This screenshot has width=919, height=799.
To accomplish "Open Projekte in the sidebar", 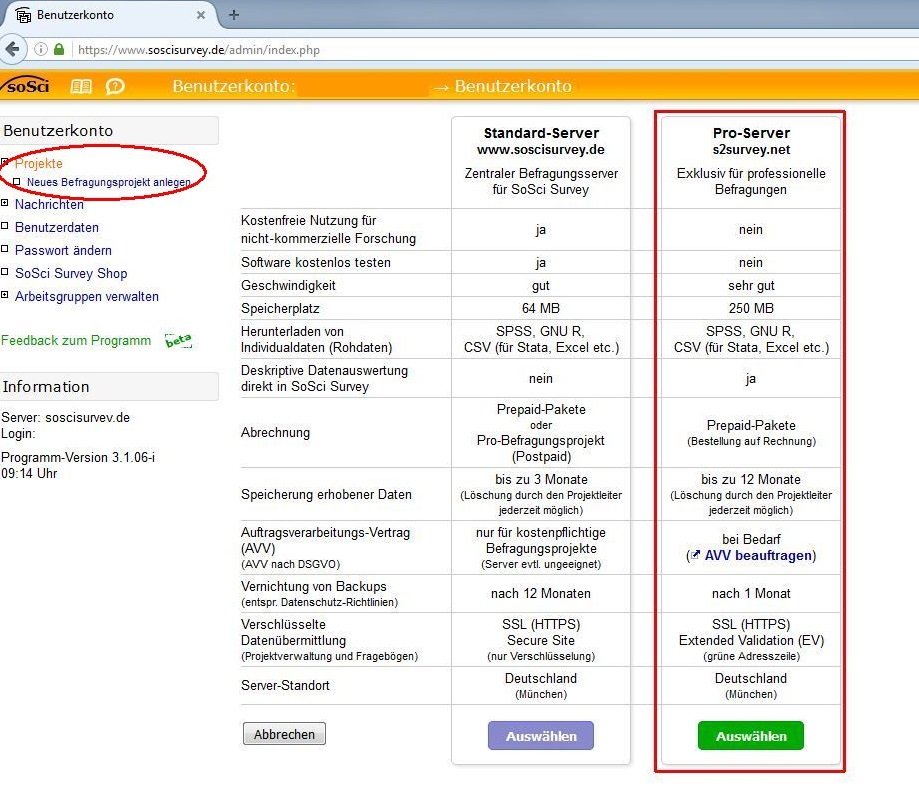I will coord(39,164).
